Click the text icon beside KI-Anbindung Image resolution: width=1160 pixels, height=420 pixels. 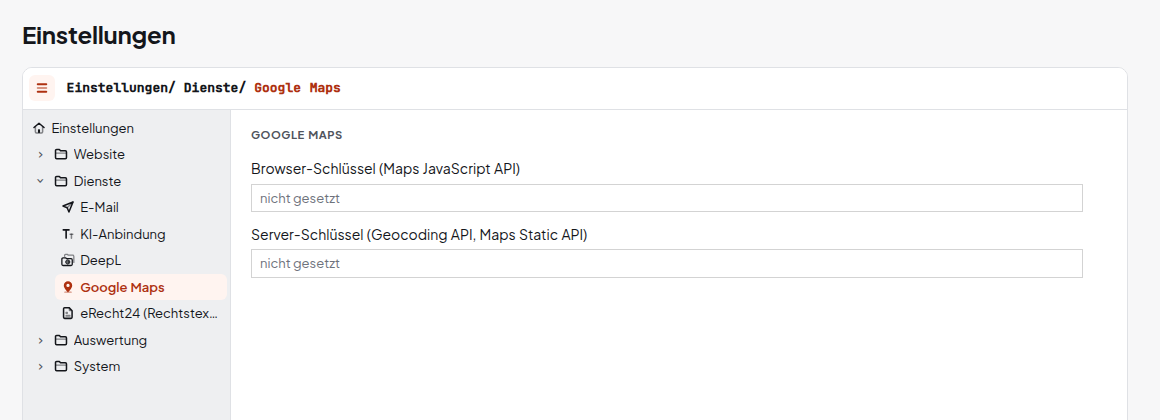click(x=68, y=235)
